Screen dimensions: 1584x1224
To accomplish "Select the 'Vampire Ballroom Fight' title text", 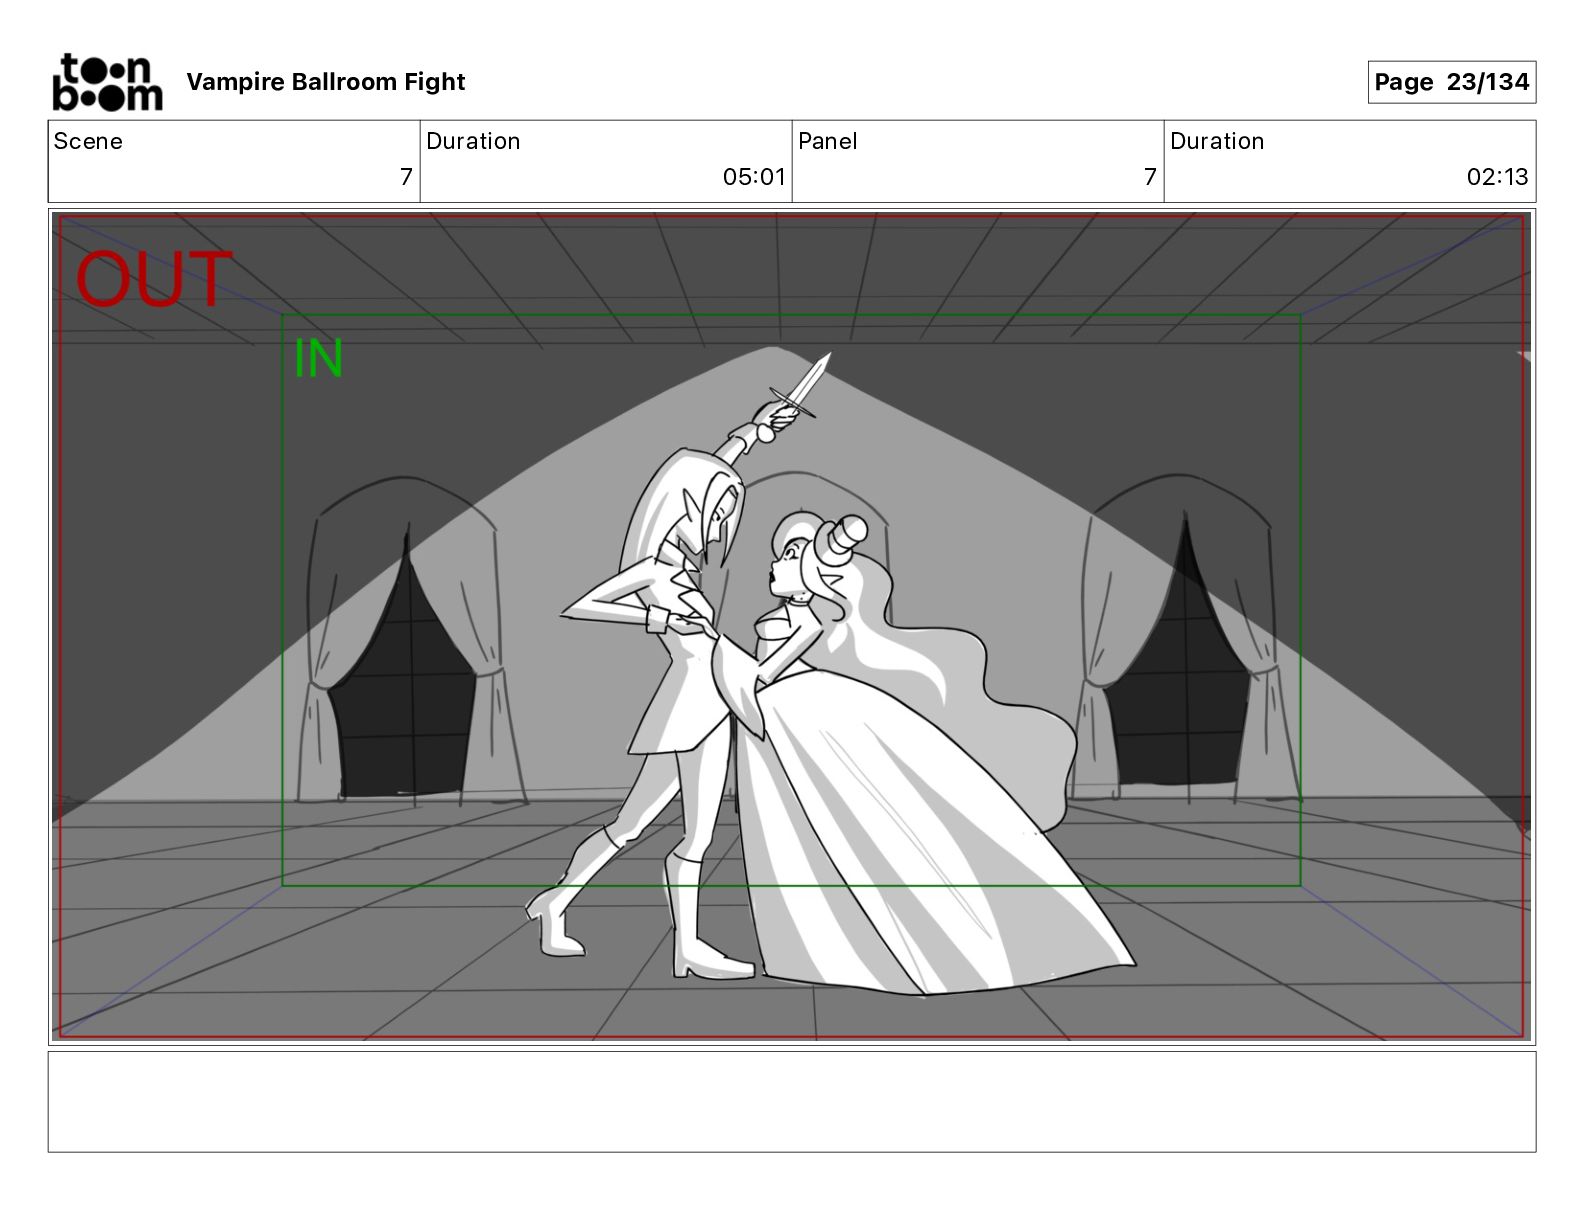I will pyautogui.click(x=326, y=82).
